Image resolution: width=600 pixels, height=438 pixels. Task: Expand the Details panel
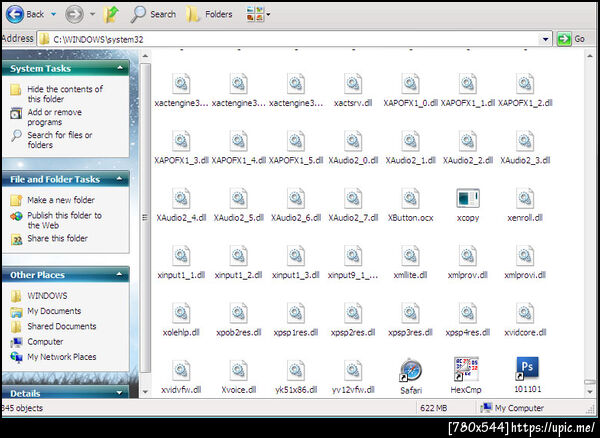(x=119, y=393)
